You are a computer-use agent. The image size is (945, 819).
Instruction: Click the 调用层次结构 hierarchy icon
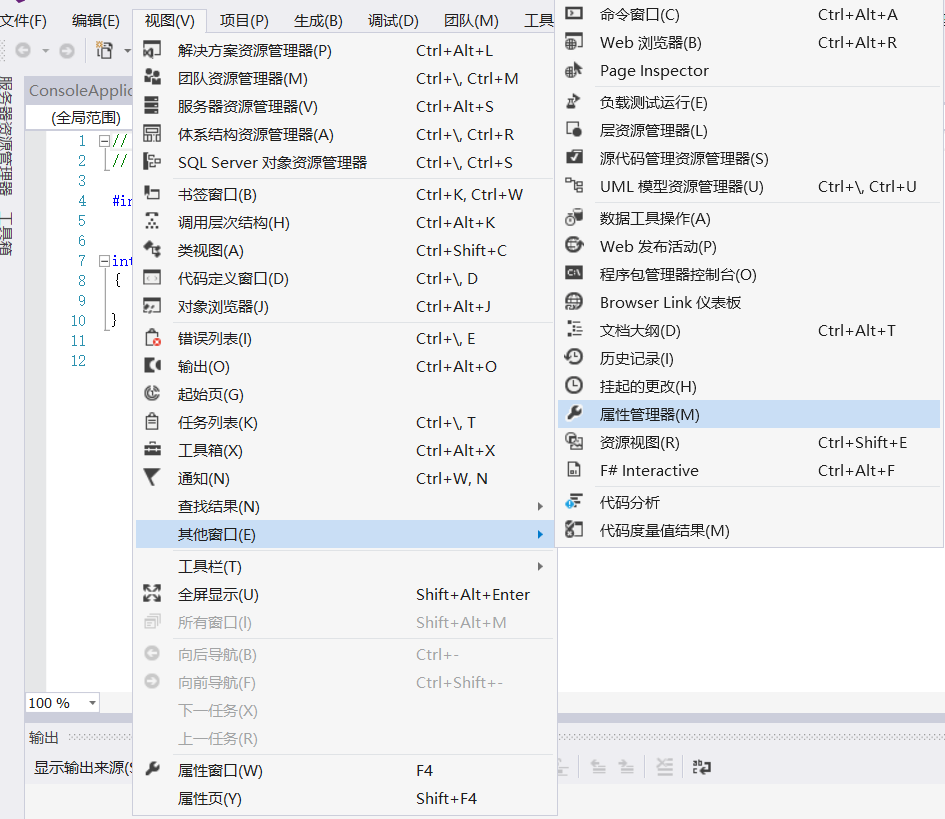152,221
